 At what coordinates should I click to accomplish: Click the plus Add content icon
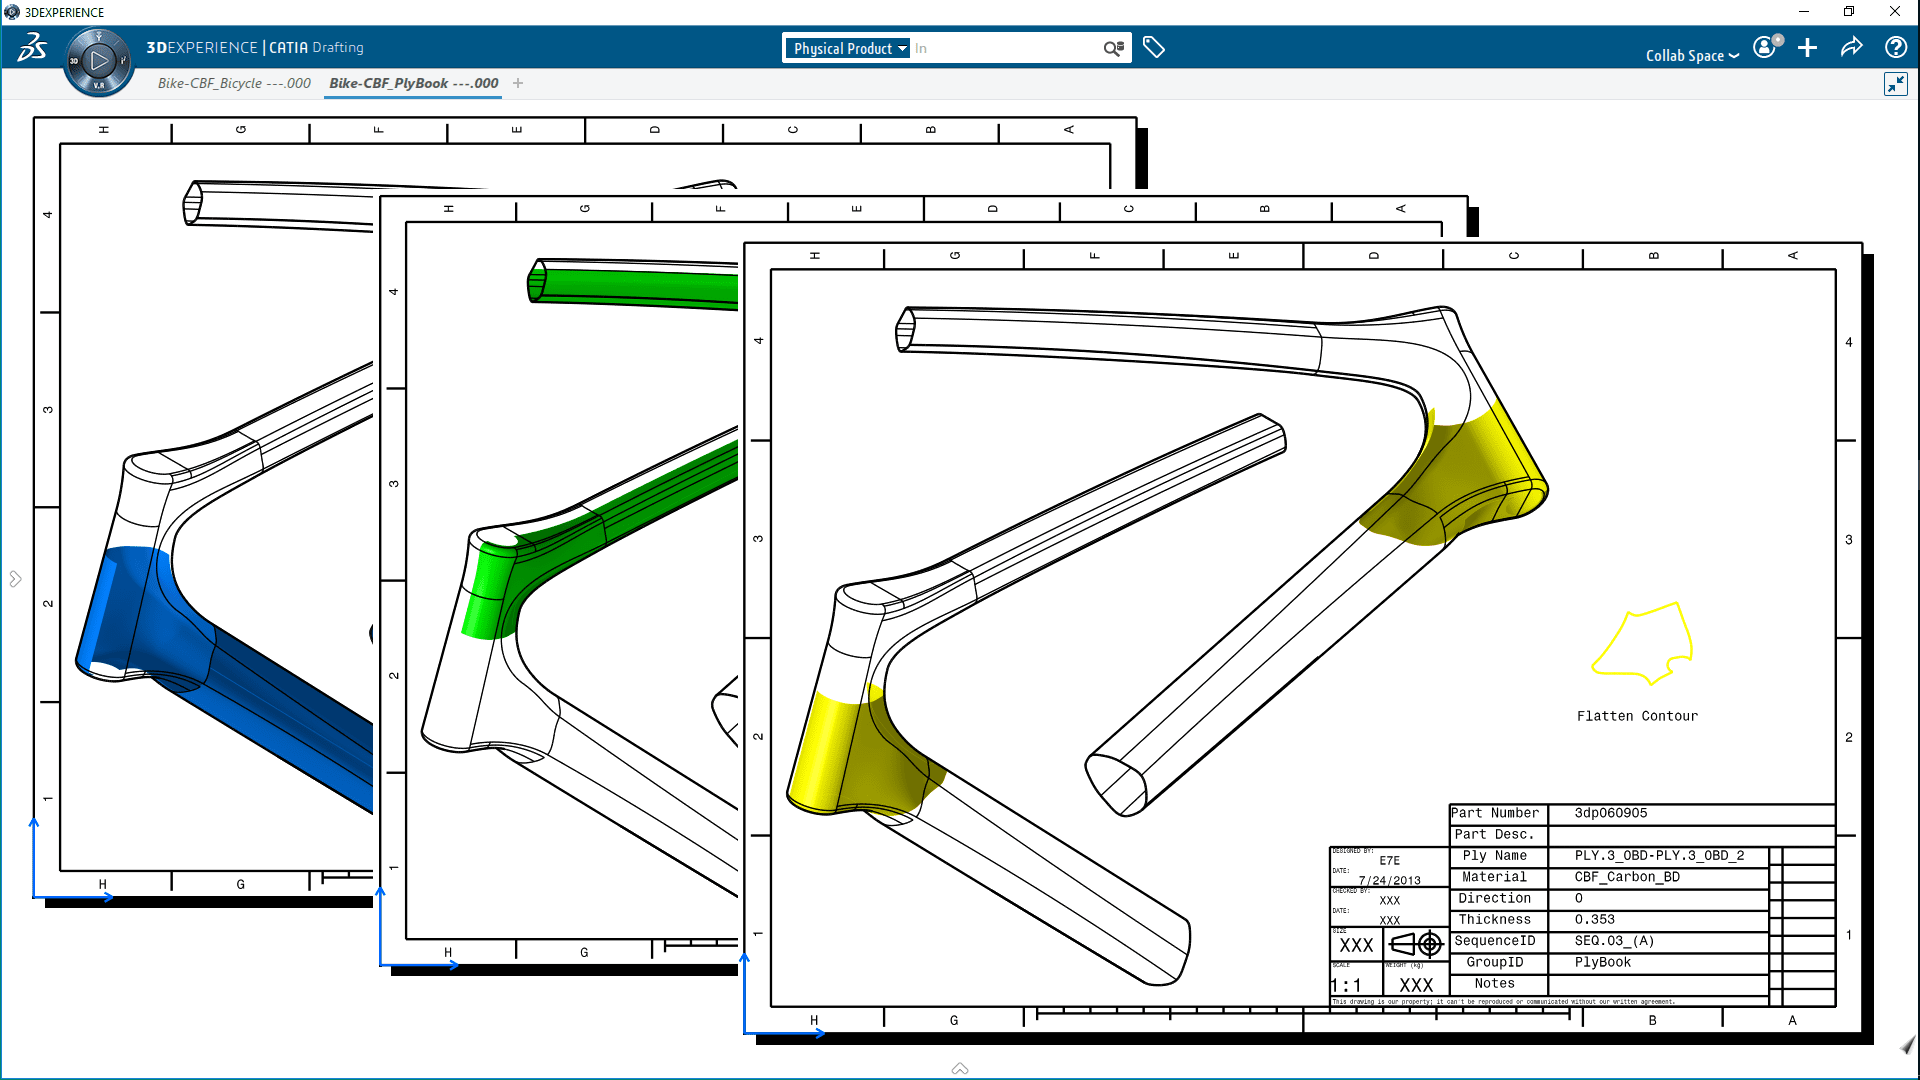coord(1807,48)
